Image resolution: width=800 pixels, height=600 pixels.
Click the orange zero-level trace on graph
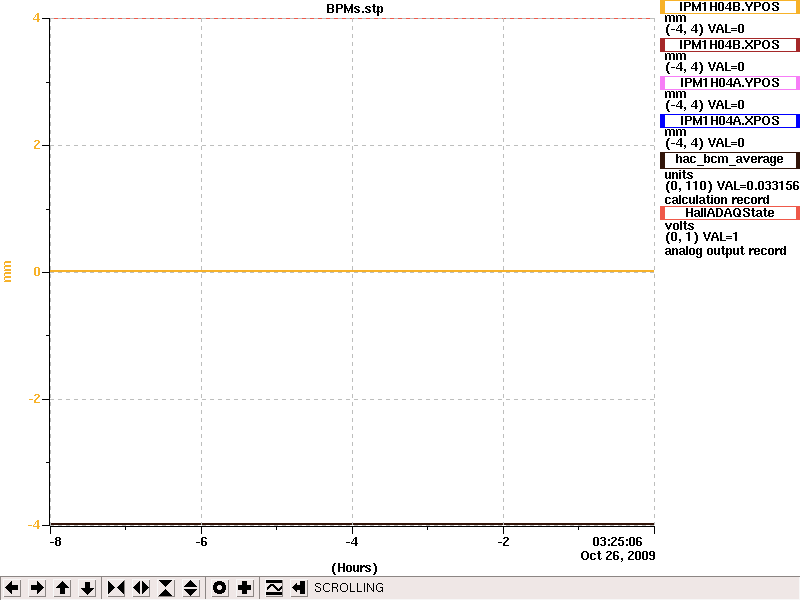coord(352,271)
